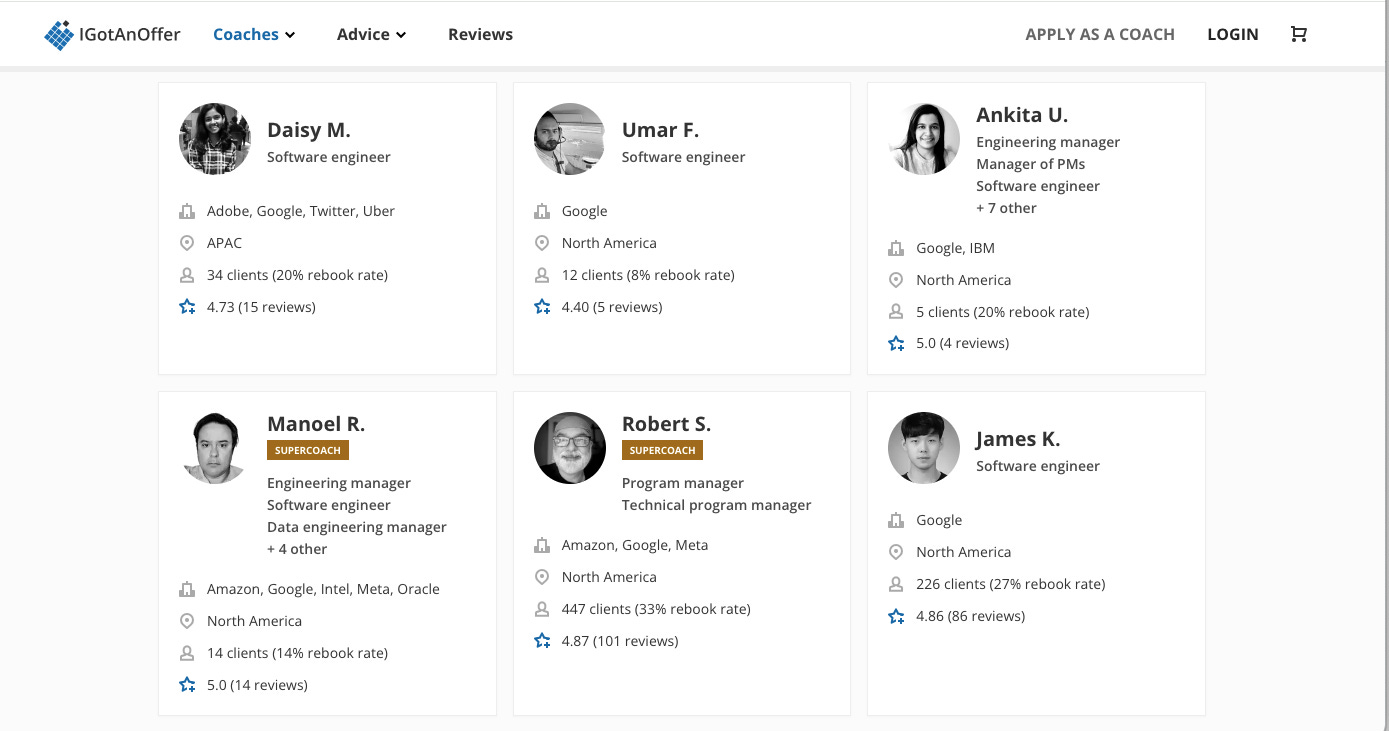Image resolution: width=1389 pixels, height=731 pixels.
Task: Click '4.86 (86 reviews)' text
Action: [971, 616]
